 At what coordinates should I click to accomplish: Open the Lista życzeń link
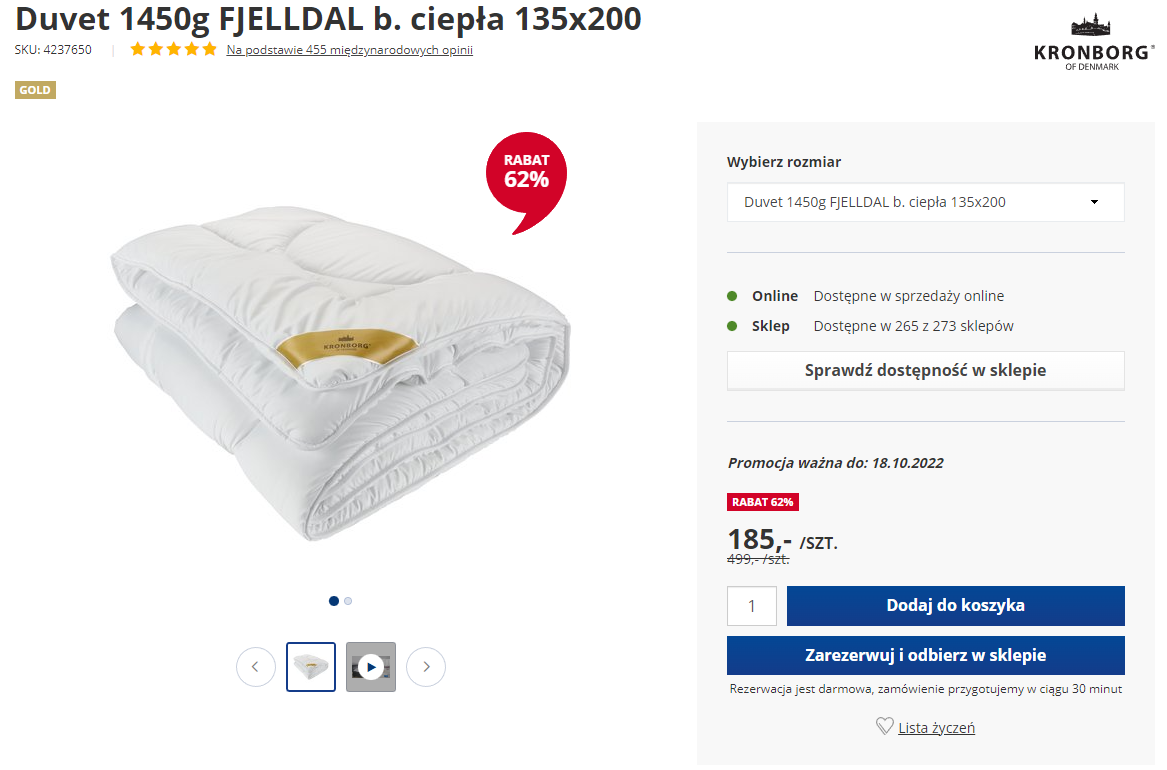[x=936, y=728]
